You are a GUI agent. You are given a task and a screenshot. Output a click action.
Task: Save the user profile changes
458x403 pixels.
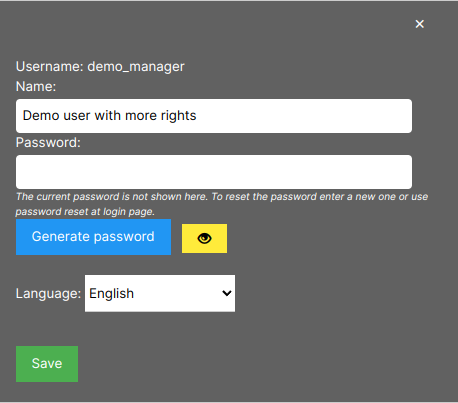click(x=47, y=364)
